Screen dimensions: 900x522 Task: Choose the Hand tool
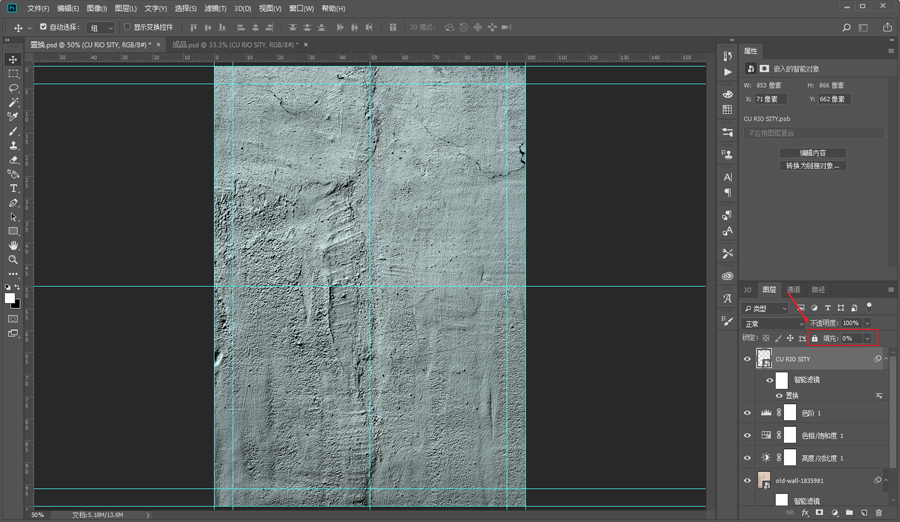pos(13,245)
